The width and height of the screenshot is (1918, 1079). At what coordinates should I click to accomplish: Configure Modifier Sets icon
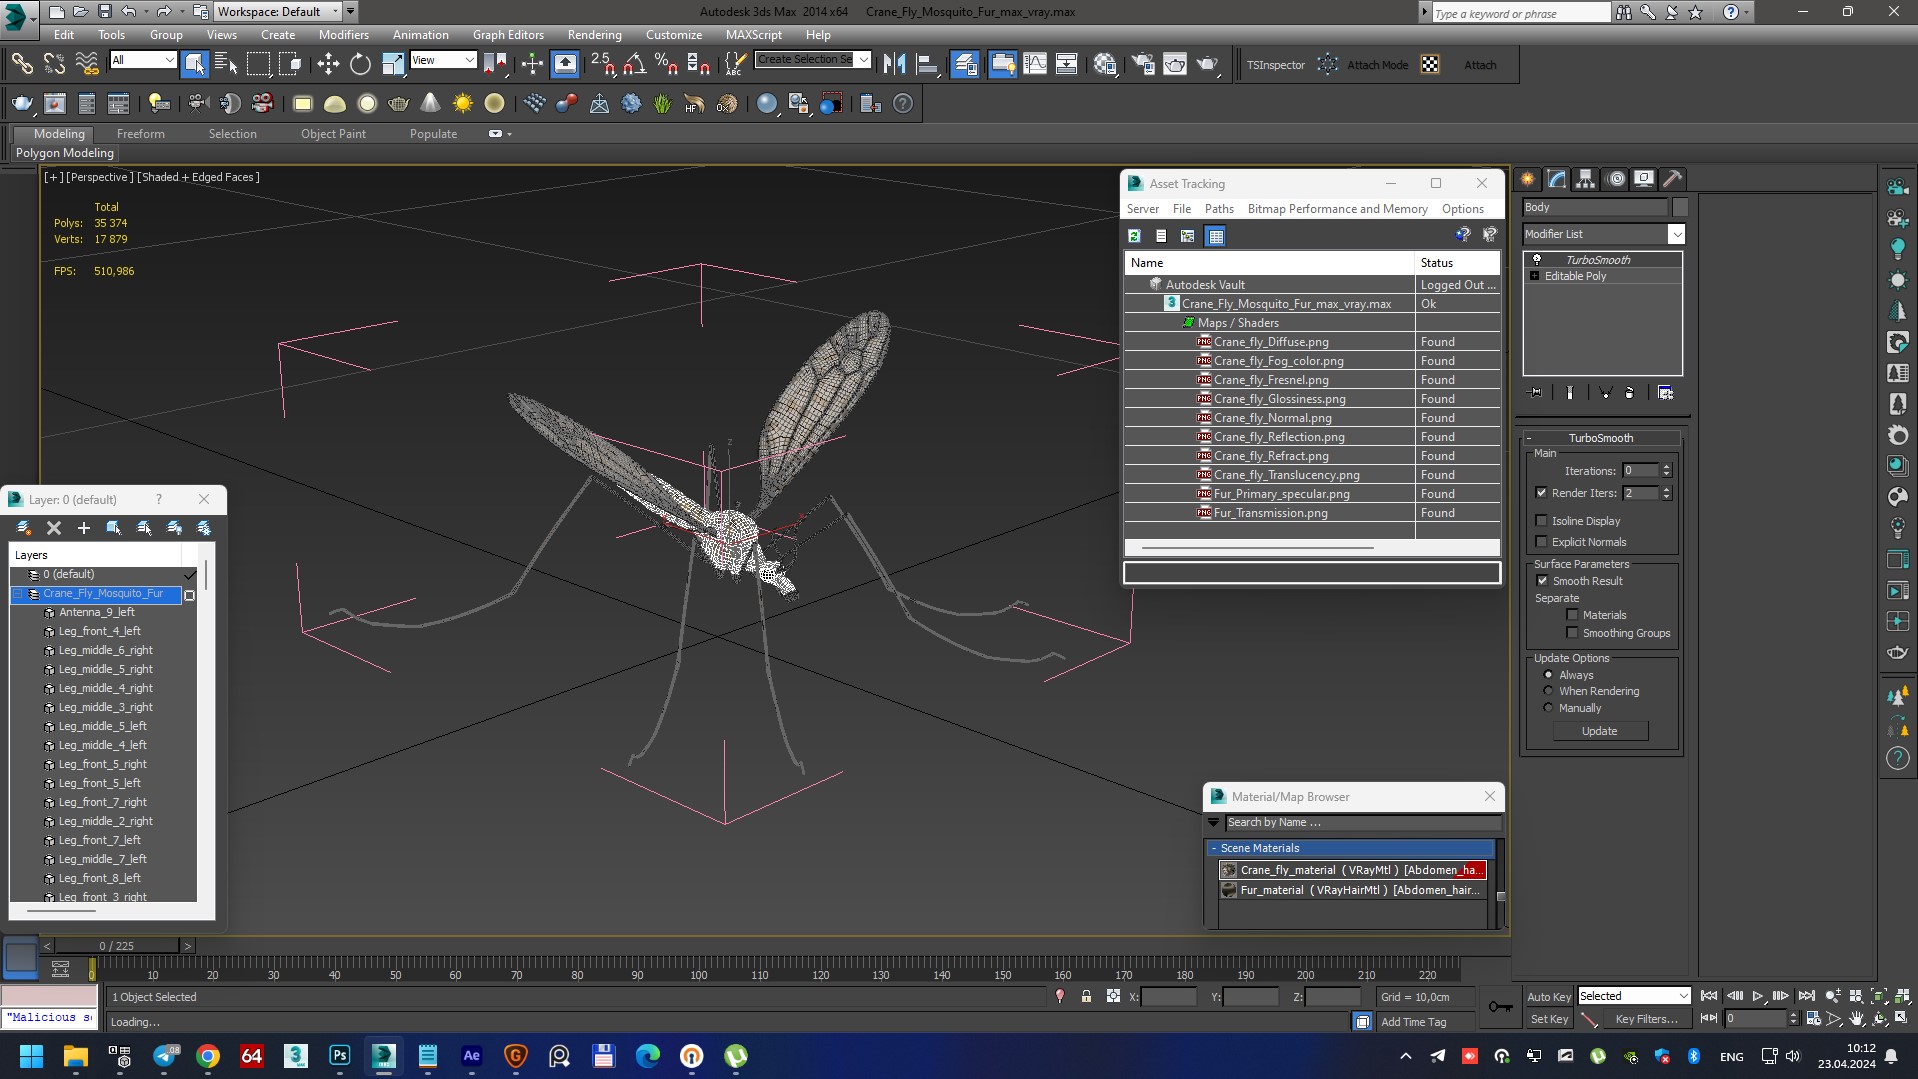[1666, 393]
